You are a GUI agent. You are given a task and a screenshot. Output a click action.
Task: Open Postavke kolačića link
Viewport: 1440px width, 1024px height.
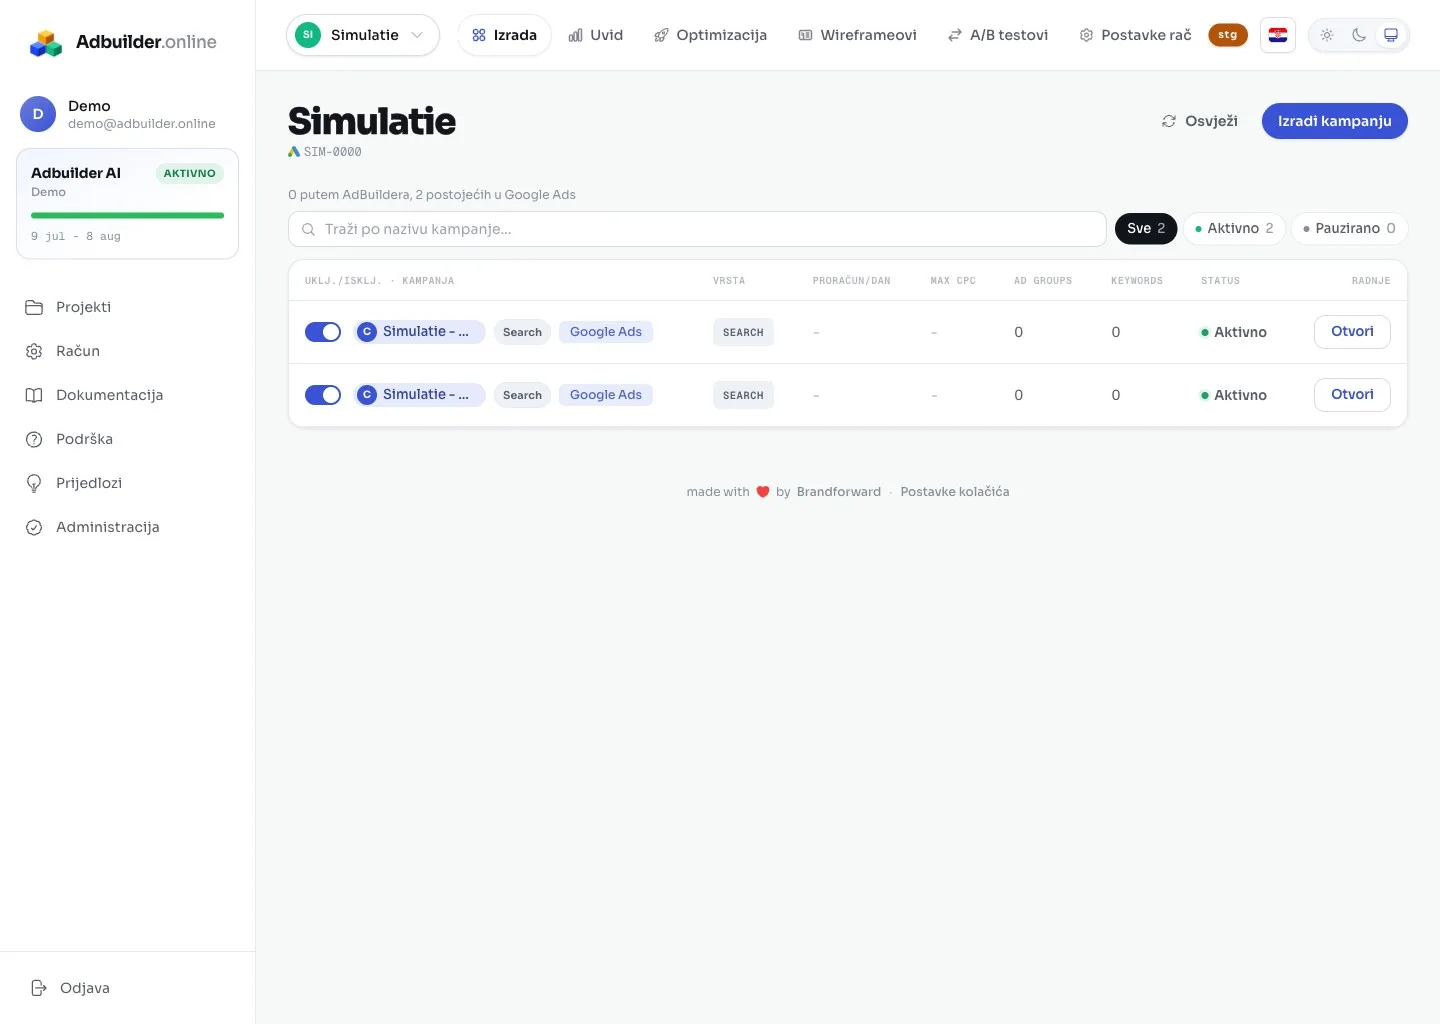click(x=955, y=492)
